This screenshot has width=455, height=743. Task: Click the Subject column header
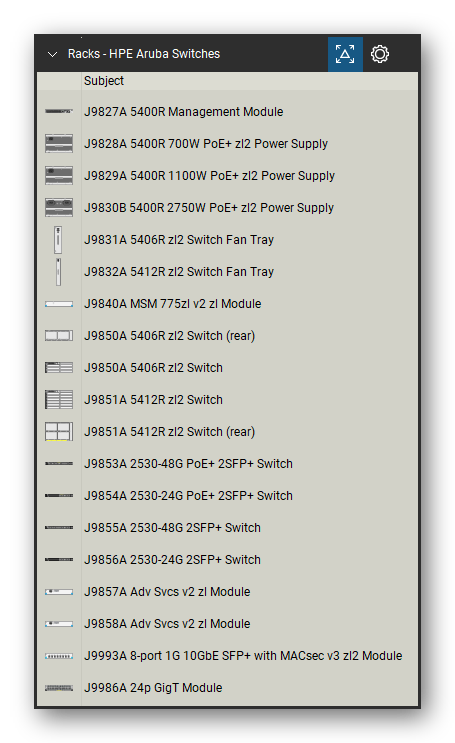104,81
